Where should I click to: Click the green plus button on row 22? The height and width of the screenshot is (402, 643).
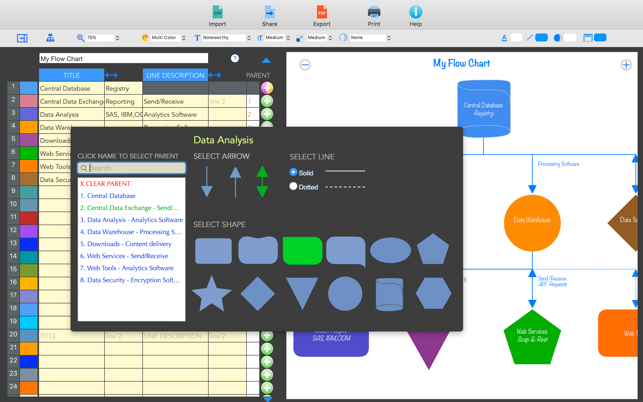(x=267, y=362)
